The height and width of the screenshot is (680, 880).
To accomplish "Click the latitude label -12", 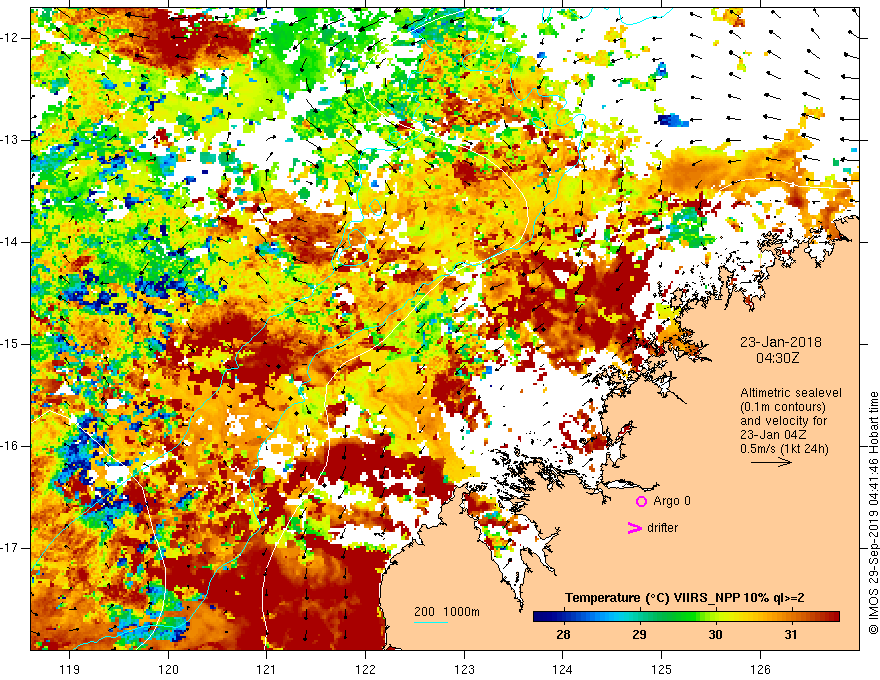I will (11, 38).
